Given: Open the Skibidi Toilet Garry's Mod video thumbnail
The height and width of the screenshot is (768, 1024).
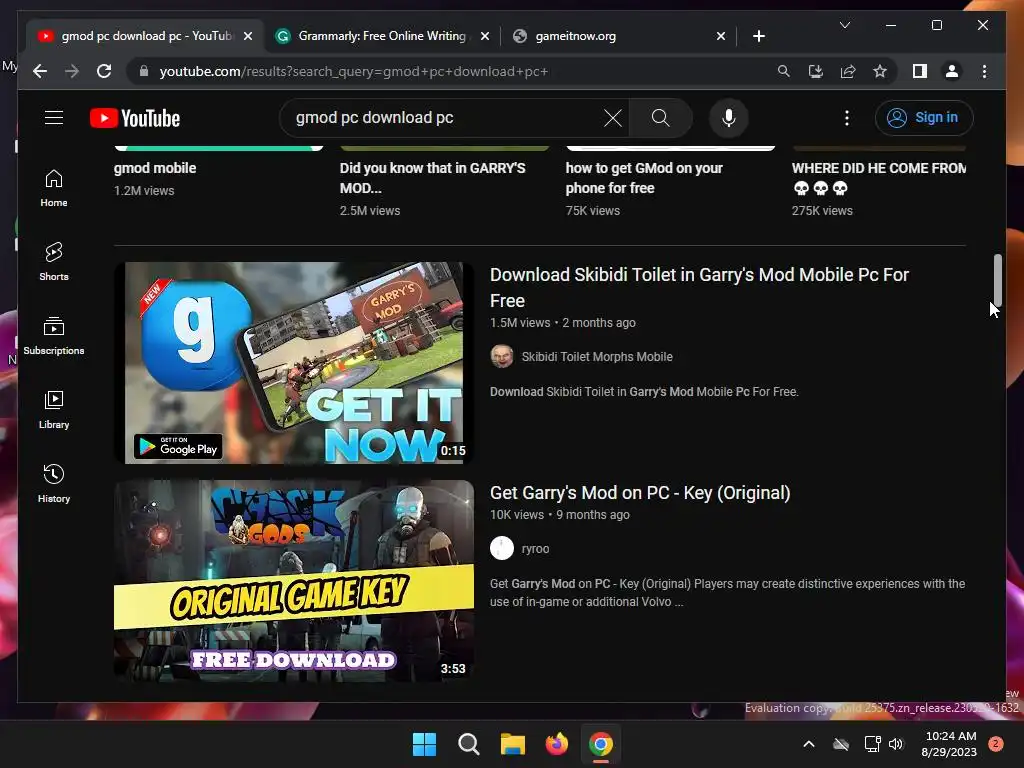Looking at the screenshot, I should [294, 363].
